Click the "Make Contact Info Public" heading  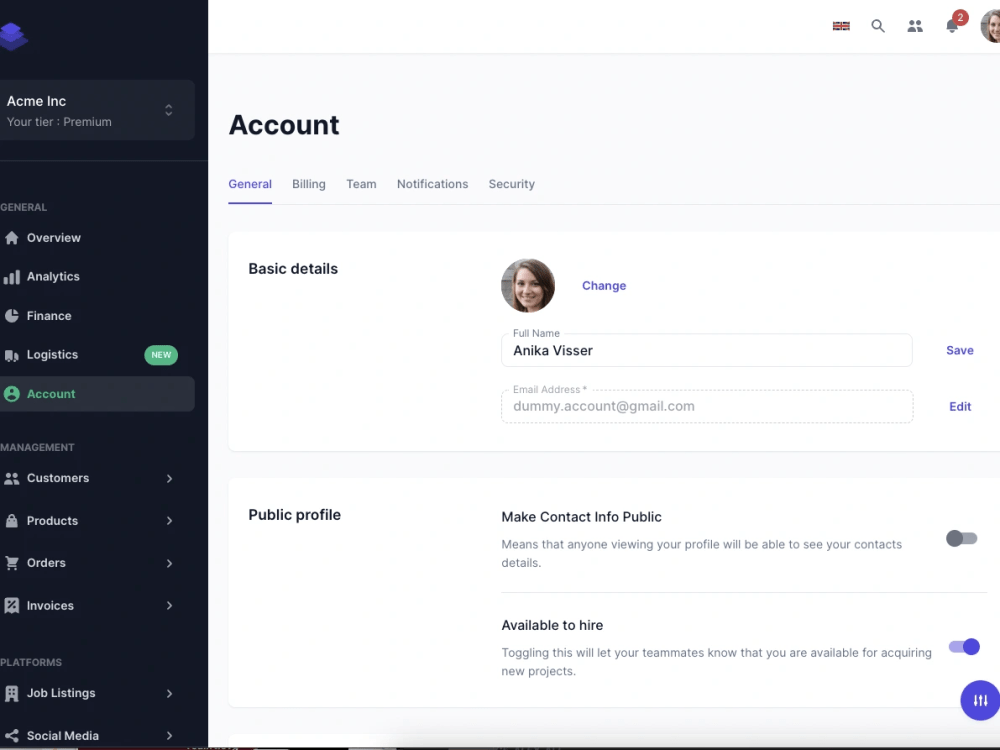(x=581, y=517)
